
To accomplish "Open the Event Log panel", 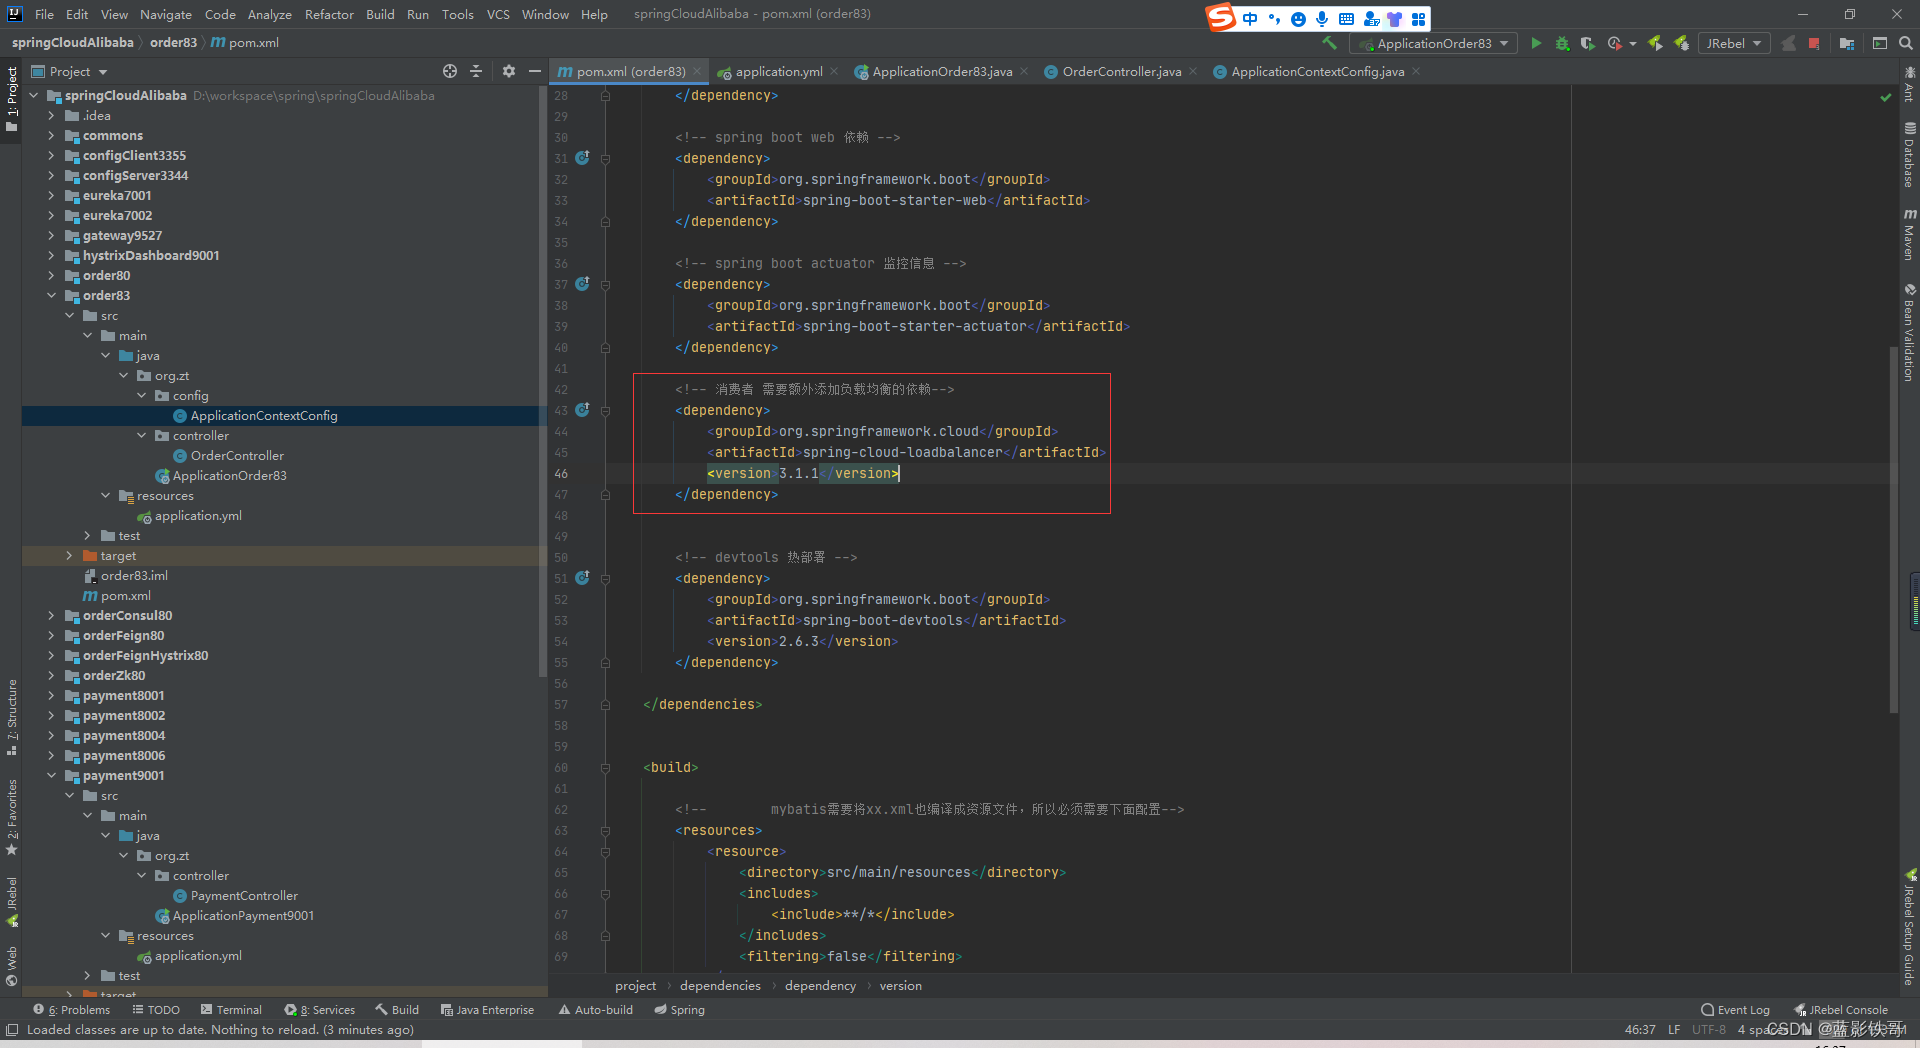I will pos(1736,1010).
